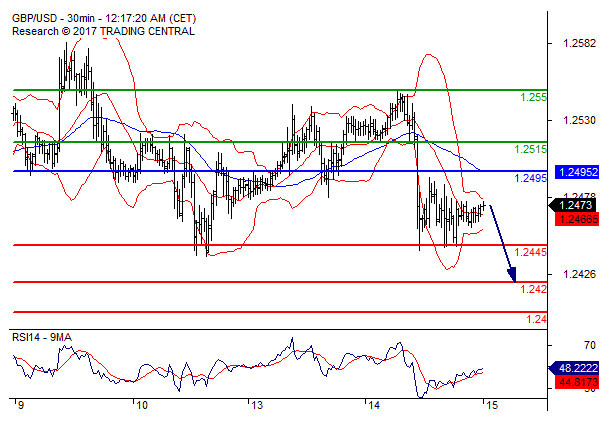Select the RSI 70 level label

click(589, 345)
